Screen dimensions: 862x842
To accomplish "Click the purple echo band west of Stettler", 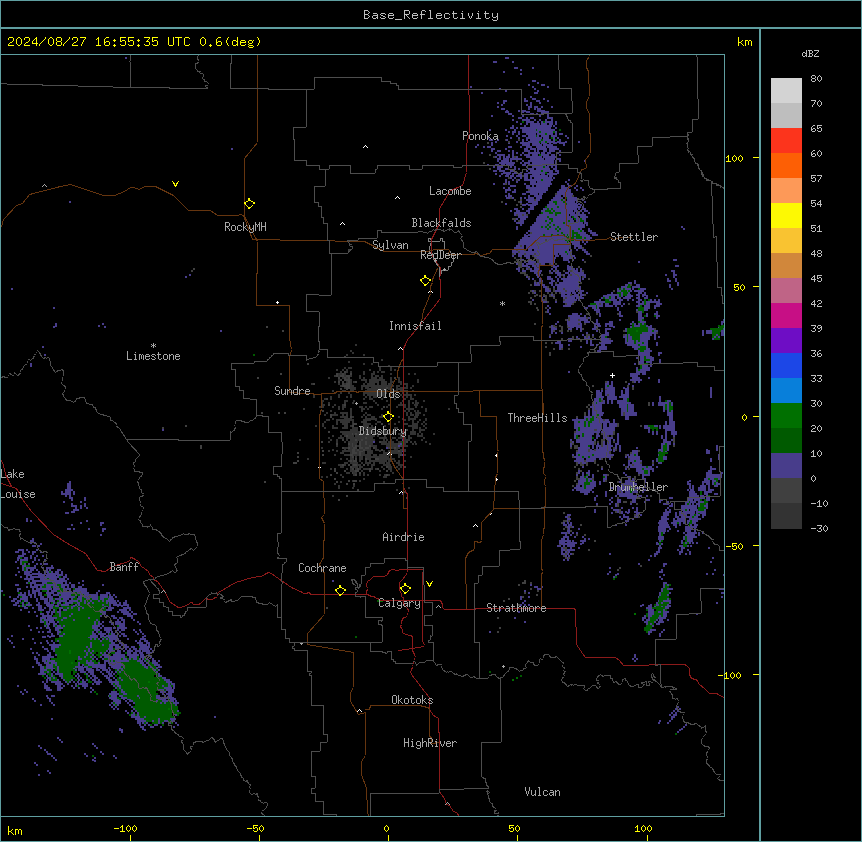I will click(x=550, y=231).
